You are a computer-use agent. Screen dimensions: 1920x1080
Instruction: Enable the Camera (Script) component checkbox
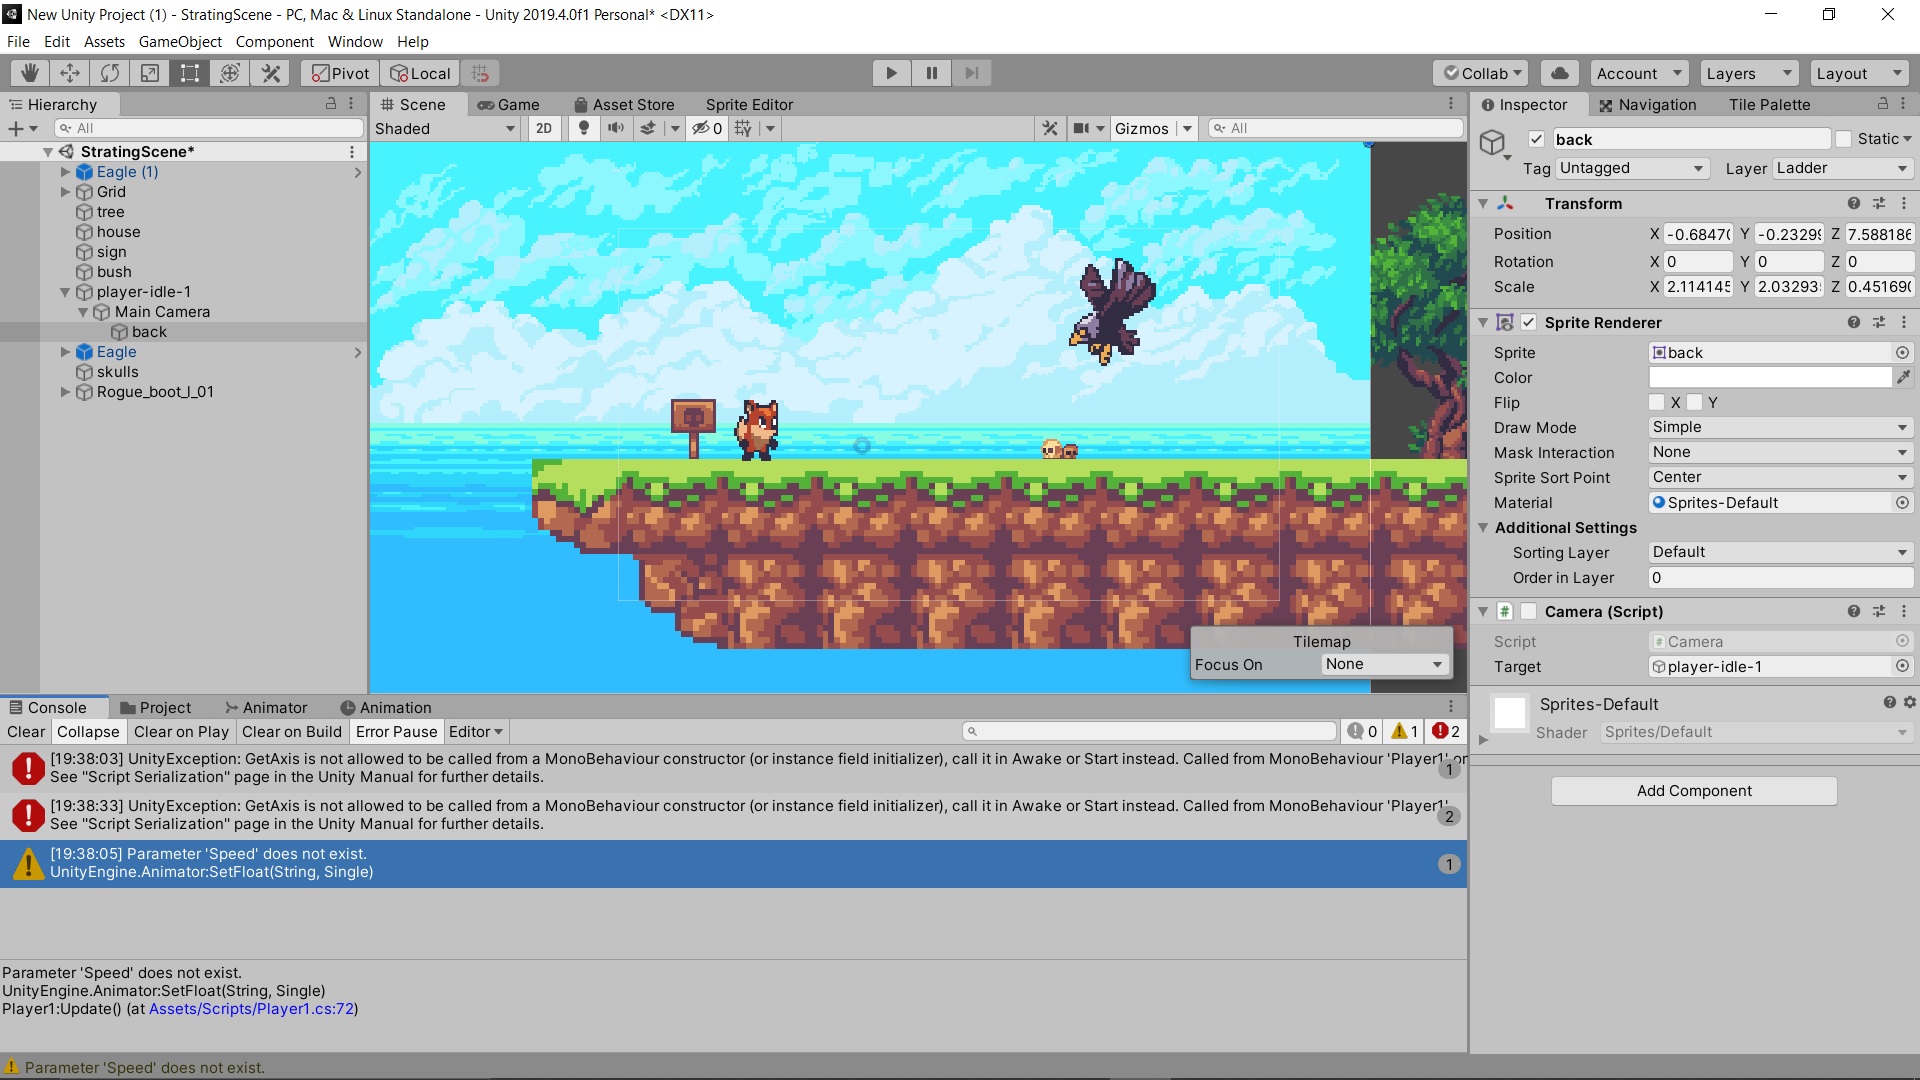(x=1529, y=611)
